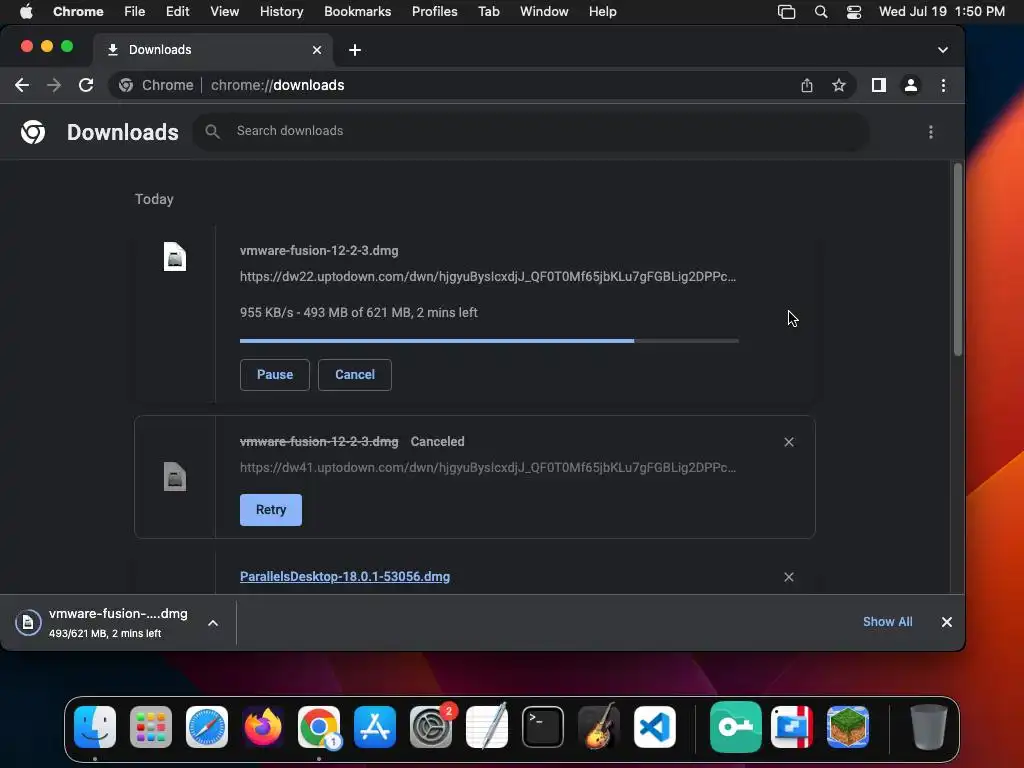Open the Window menu
This screenshot has width=1024, height=768.
point(544,11)
